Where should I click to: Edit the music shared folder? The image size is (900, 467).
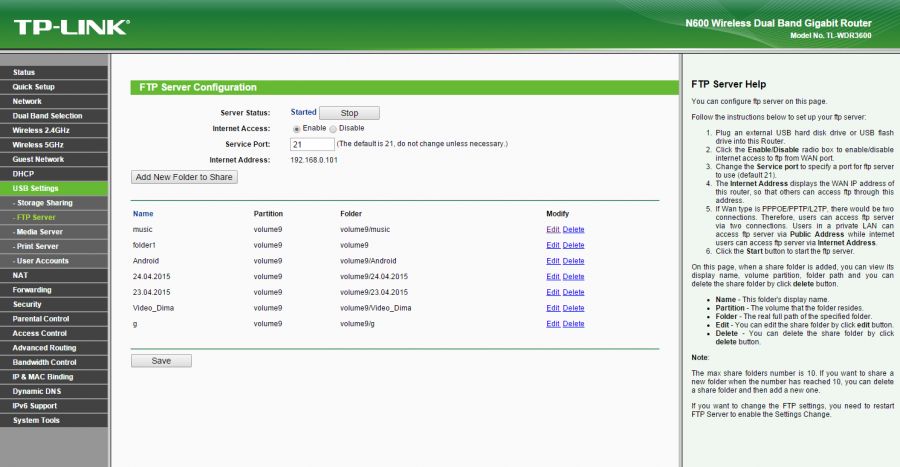553,230
